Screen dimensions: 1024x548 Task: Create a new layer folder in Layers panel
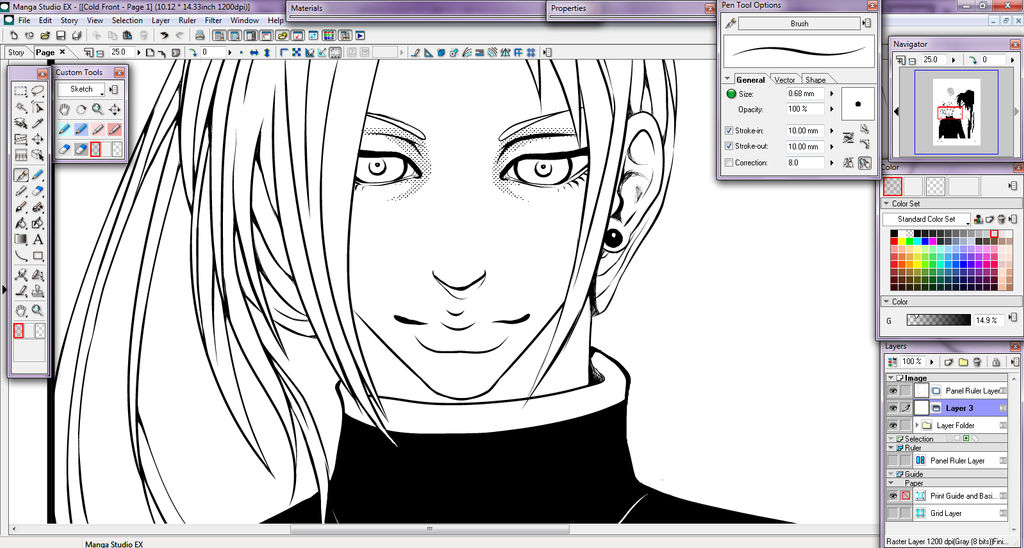click(963, 361)
